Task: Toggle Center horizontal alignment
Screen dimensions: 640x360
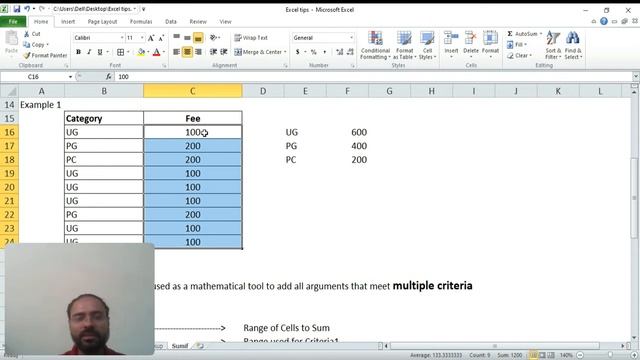Action: click(x=187, y=52)
